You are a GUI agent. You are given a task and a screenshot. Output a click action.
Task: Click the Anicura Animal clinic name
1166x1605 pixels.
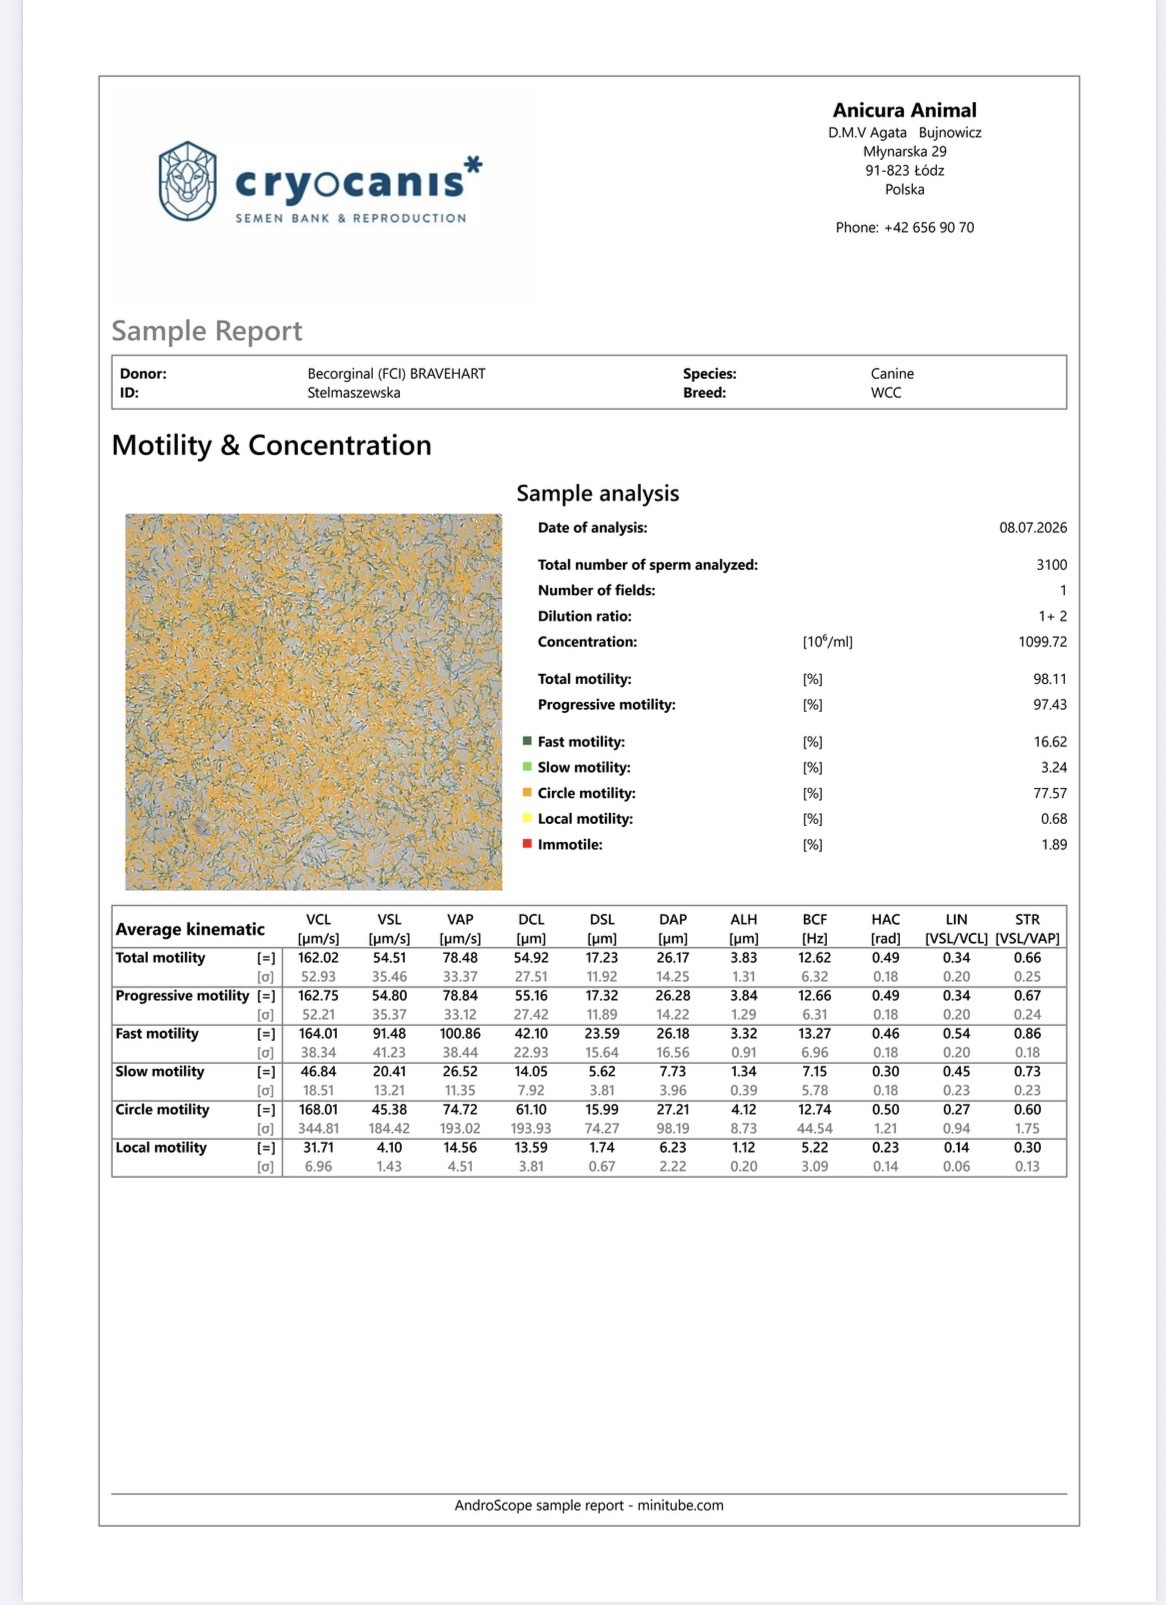tap(905, 110)
